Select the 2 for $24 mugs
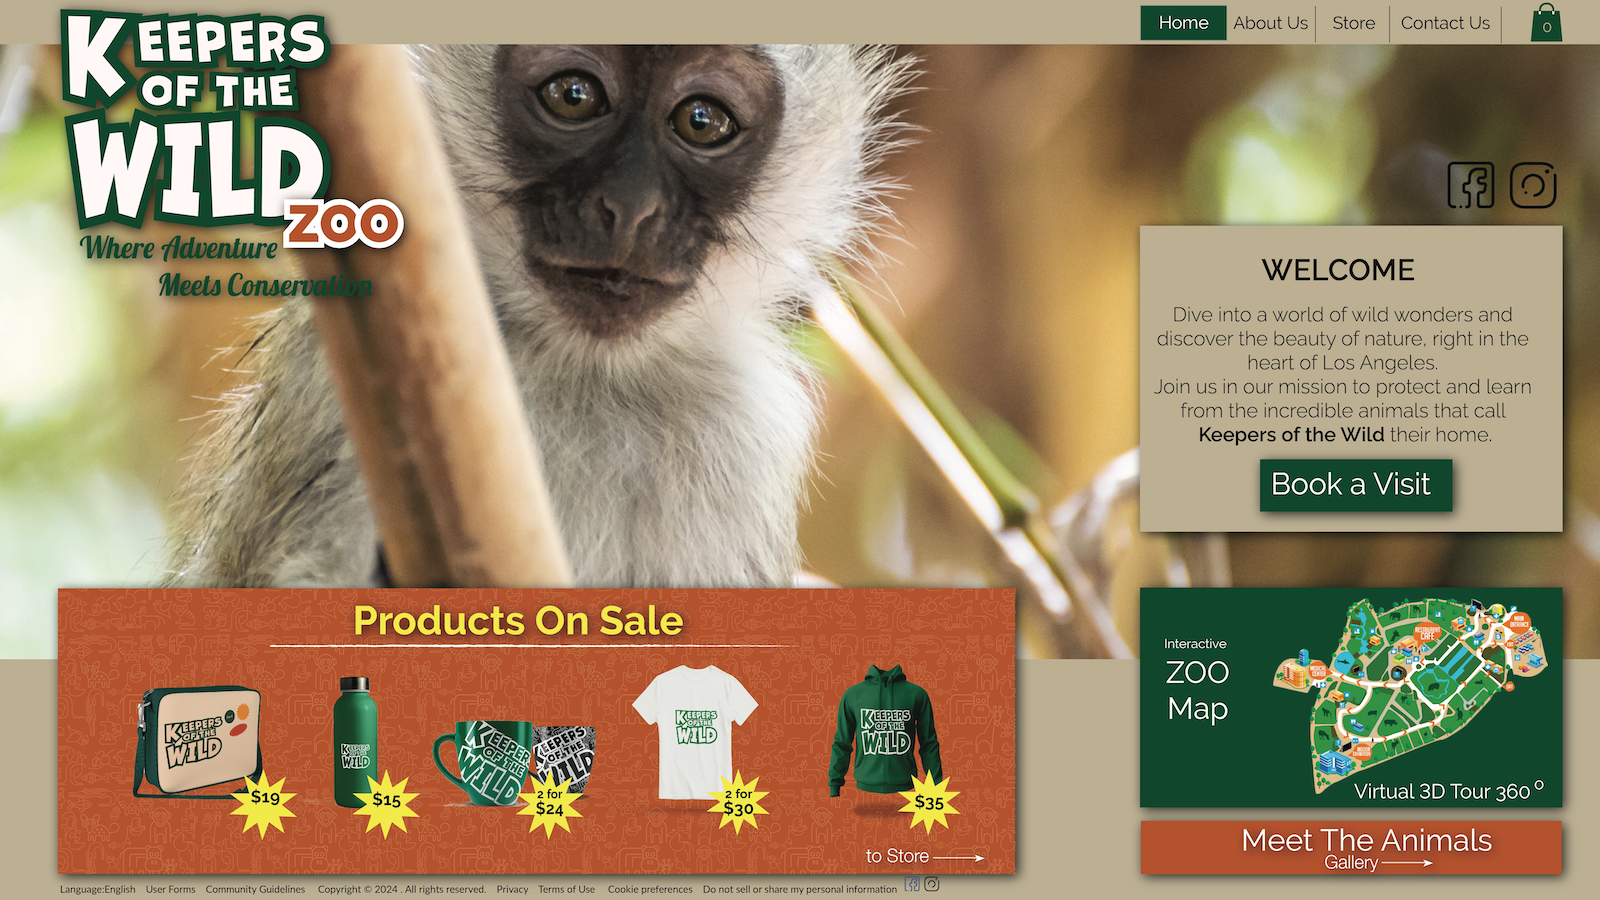The width and height of the screenshot is (1600, 900). [x=515, y=763]
